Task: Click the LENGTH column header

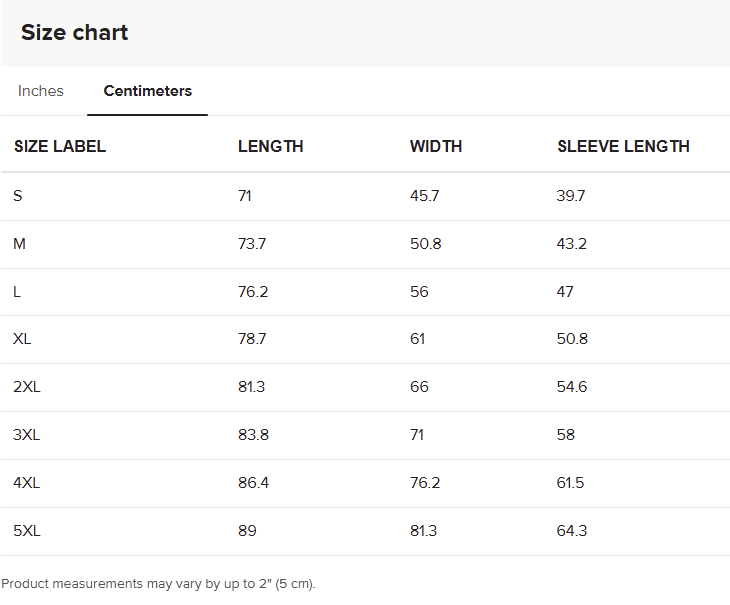Action: [270, 146]
